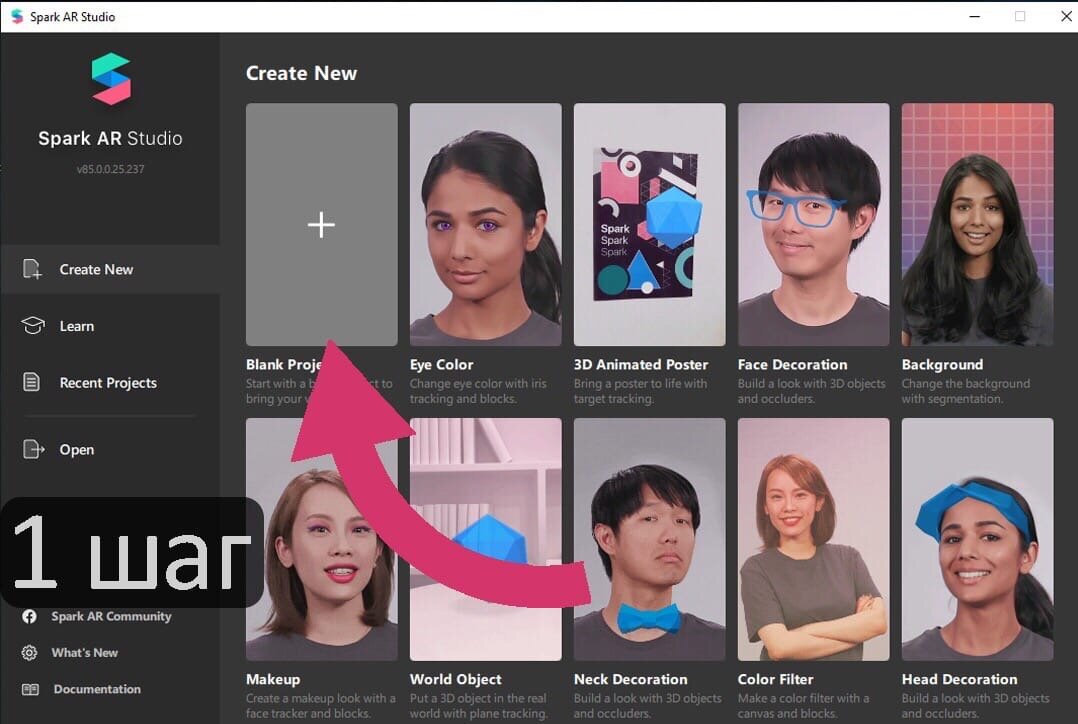Open the Documentation link
The height and width of the screenshot is (724, 1078).
[x=97, y=689]
